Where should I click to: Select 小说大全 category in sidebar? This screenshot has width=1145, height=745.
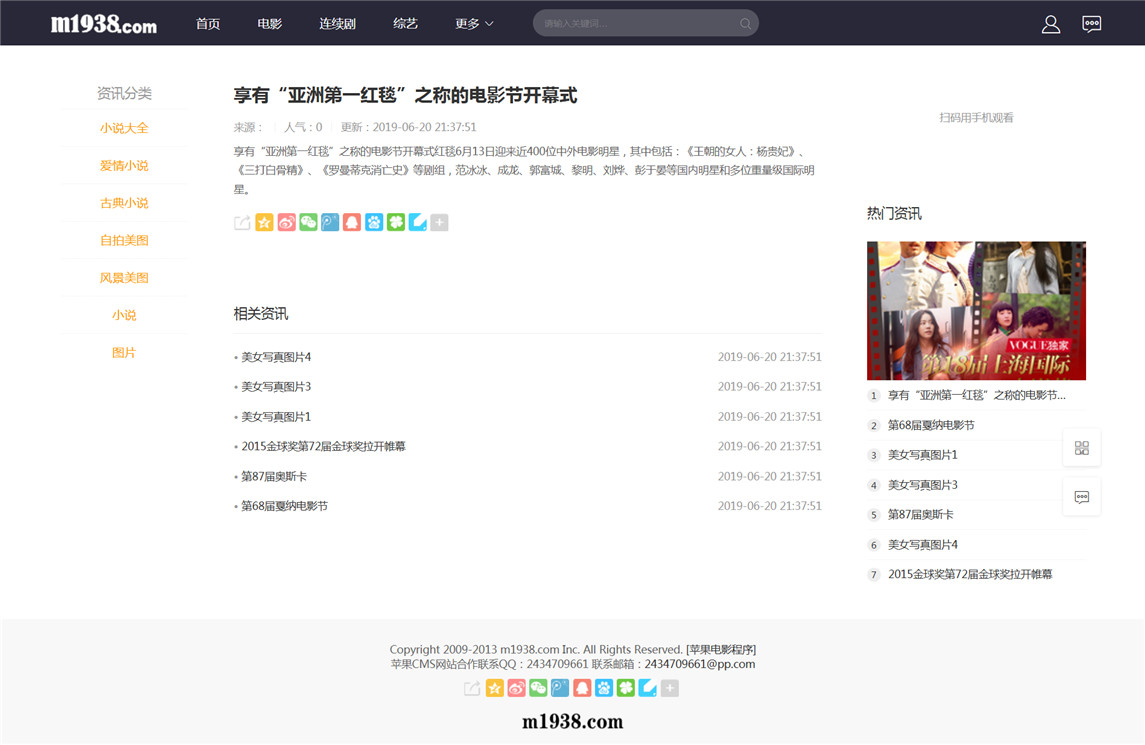tap(124, 128)
